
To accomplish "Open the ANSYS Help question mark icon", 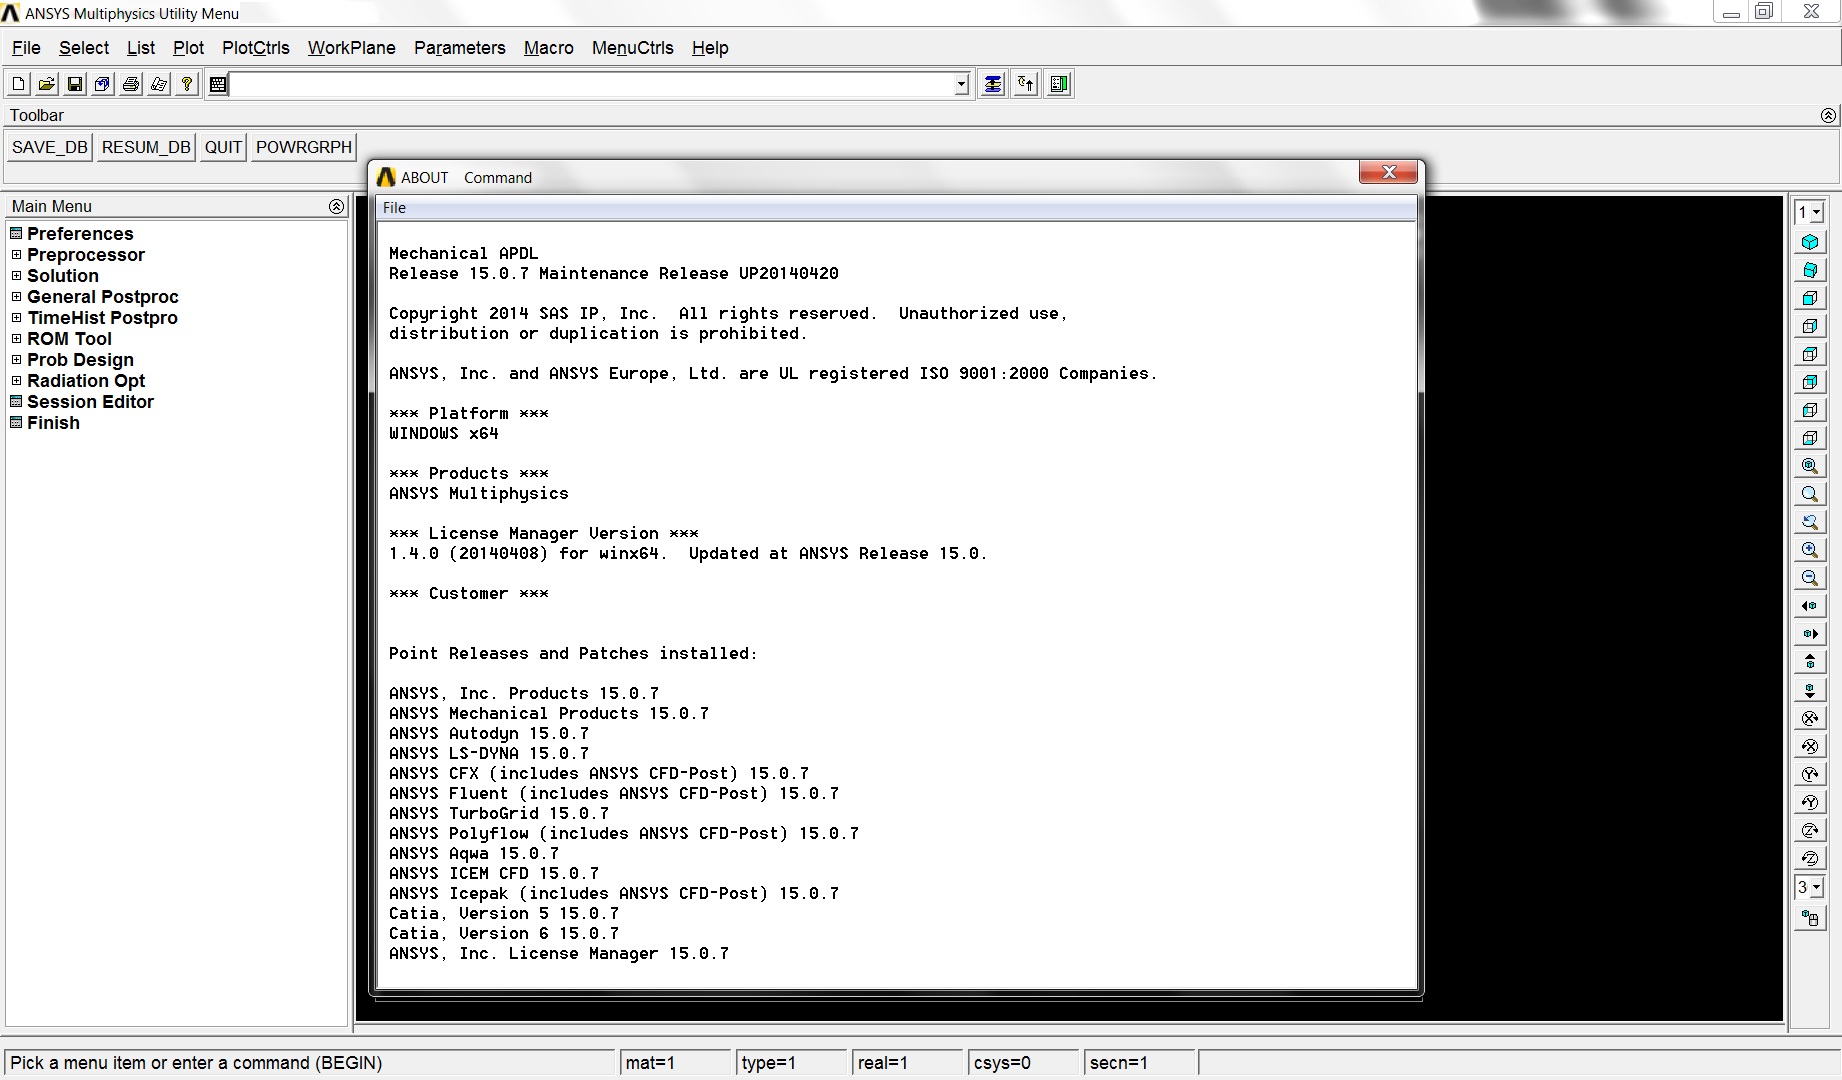I will [187, 84].
